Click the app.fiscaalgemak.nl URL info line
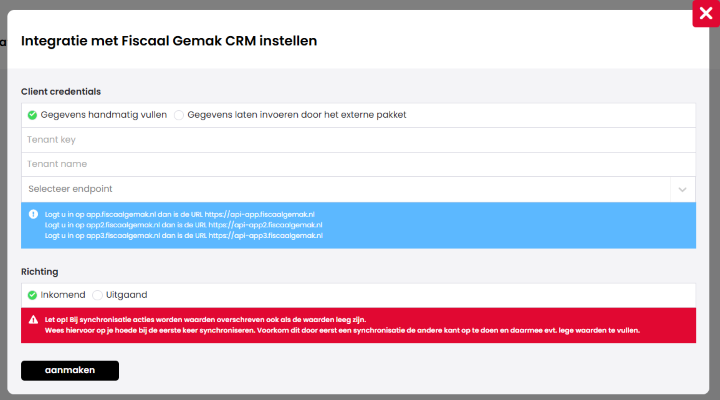The height and width of the screenshot is (400, 720). [x=180, y=214]
